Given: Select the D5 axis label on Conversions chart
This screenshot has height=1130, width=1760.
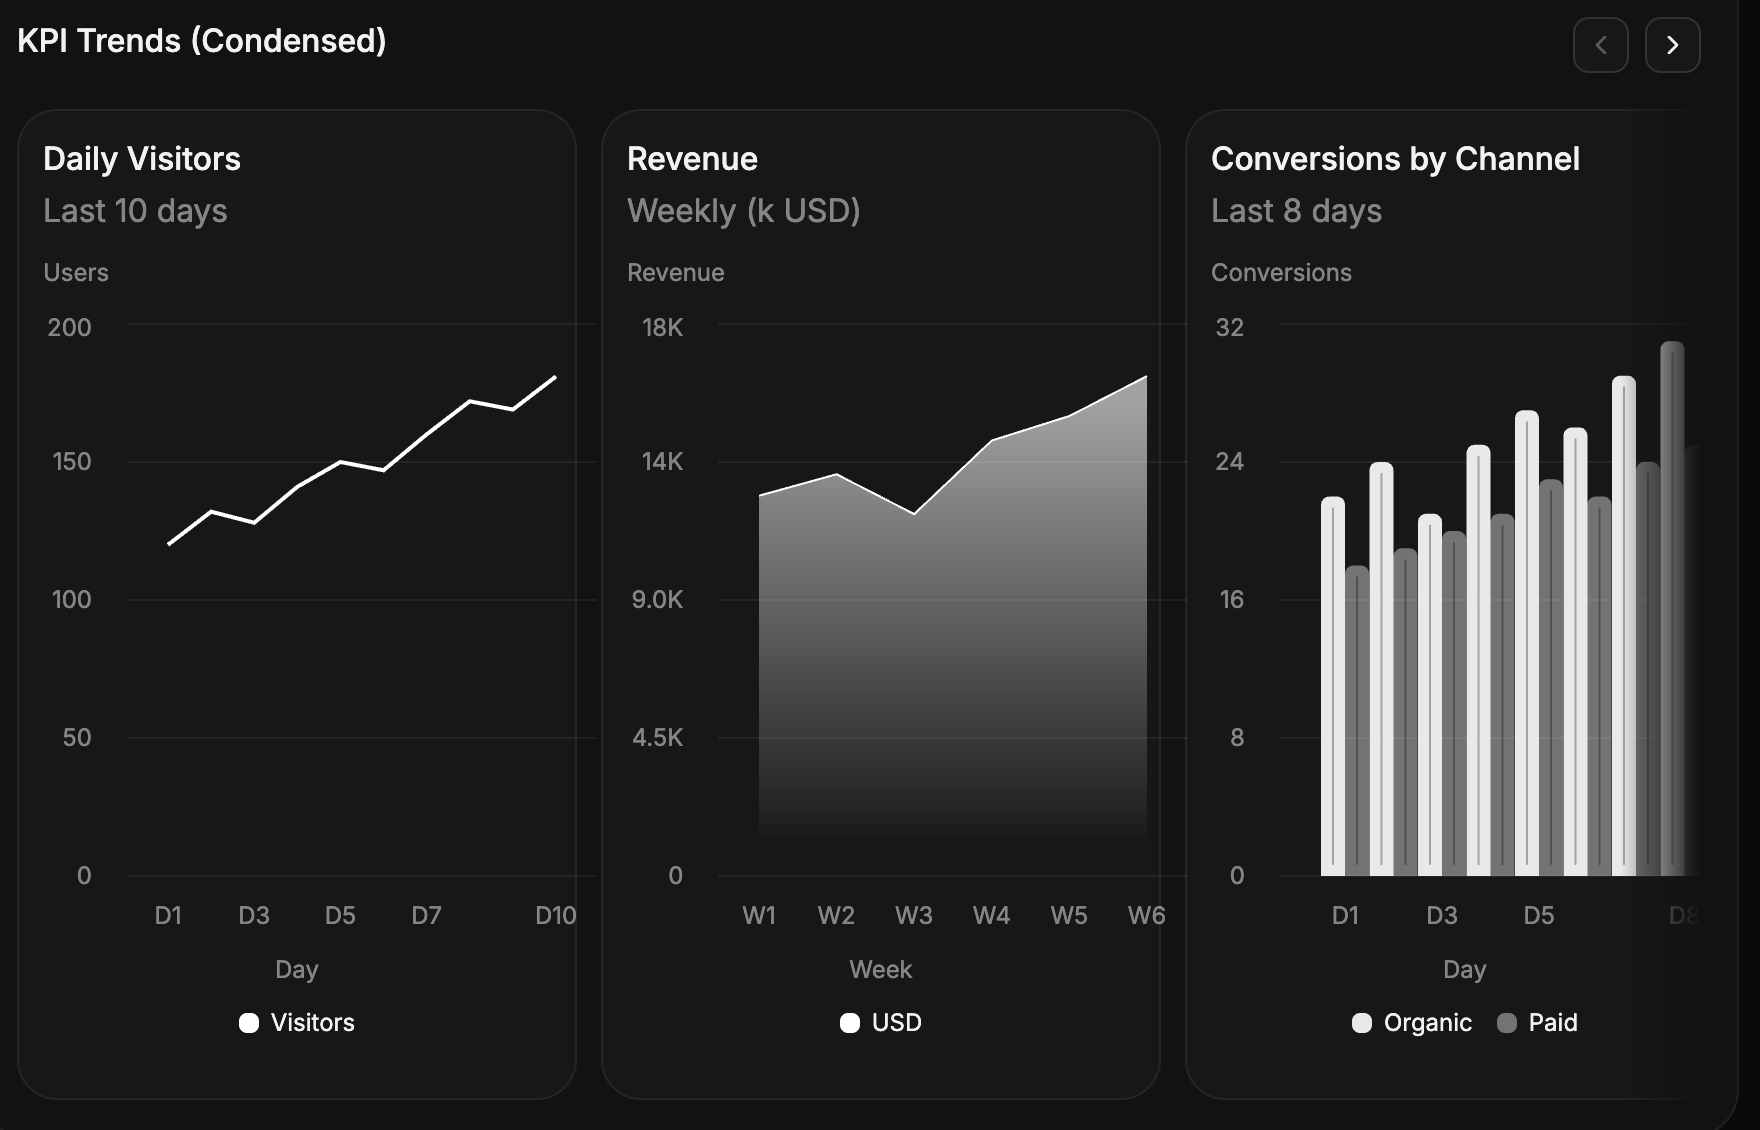Looking at the screenshot, I should pos(1538,915).
